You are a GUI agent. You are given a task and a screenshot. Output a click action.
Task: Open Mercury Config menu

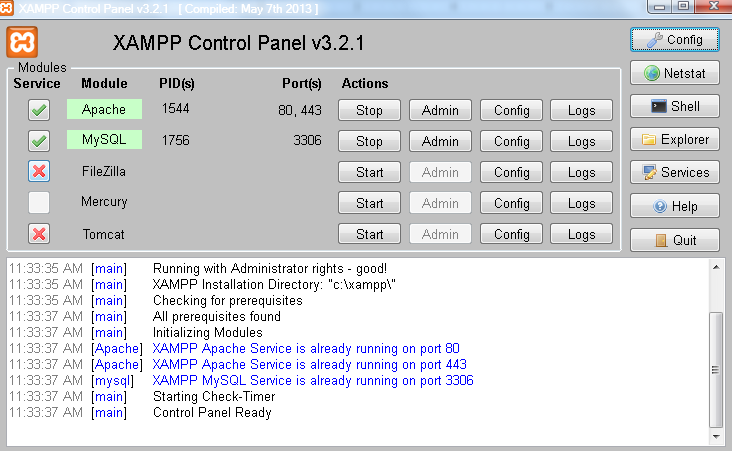pyautogui.click(x=512, y=203)
